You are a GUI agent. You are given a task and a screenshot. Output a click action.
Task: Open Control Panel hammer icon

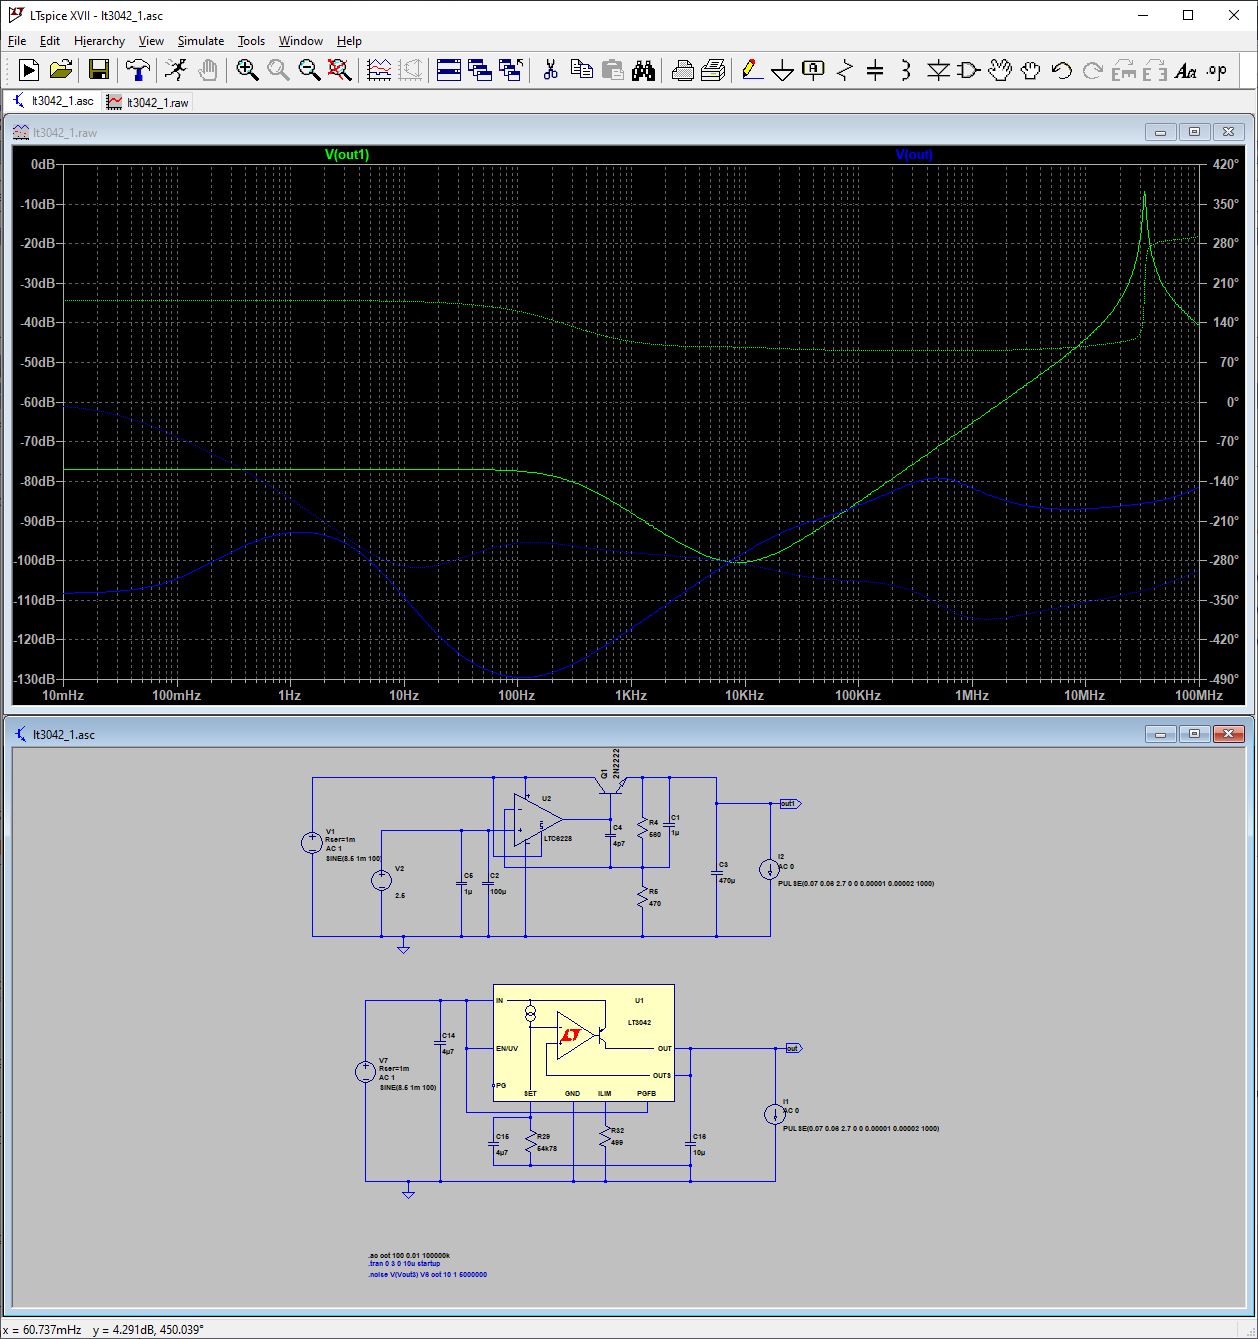pos(138,70)
